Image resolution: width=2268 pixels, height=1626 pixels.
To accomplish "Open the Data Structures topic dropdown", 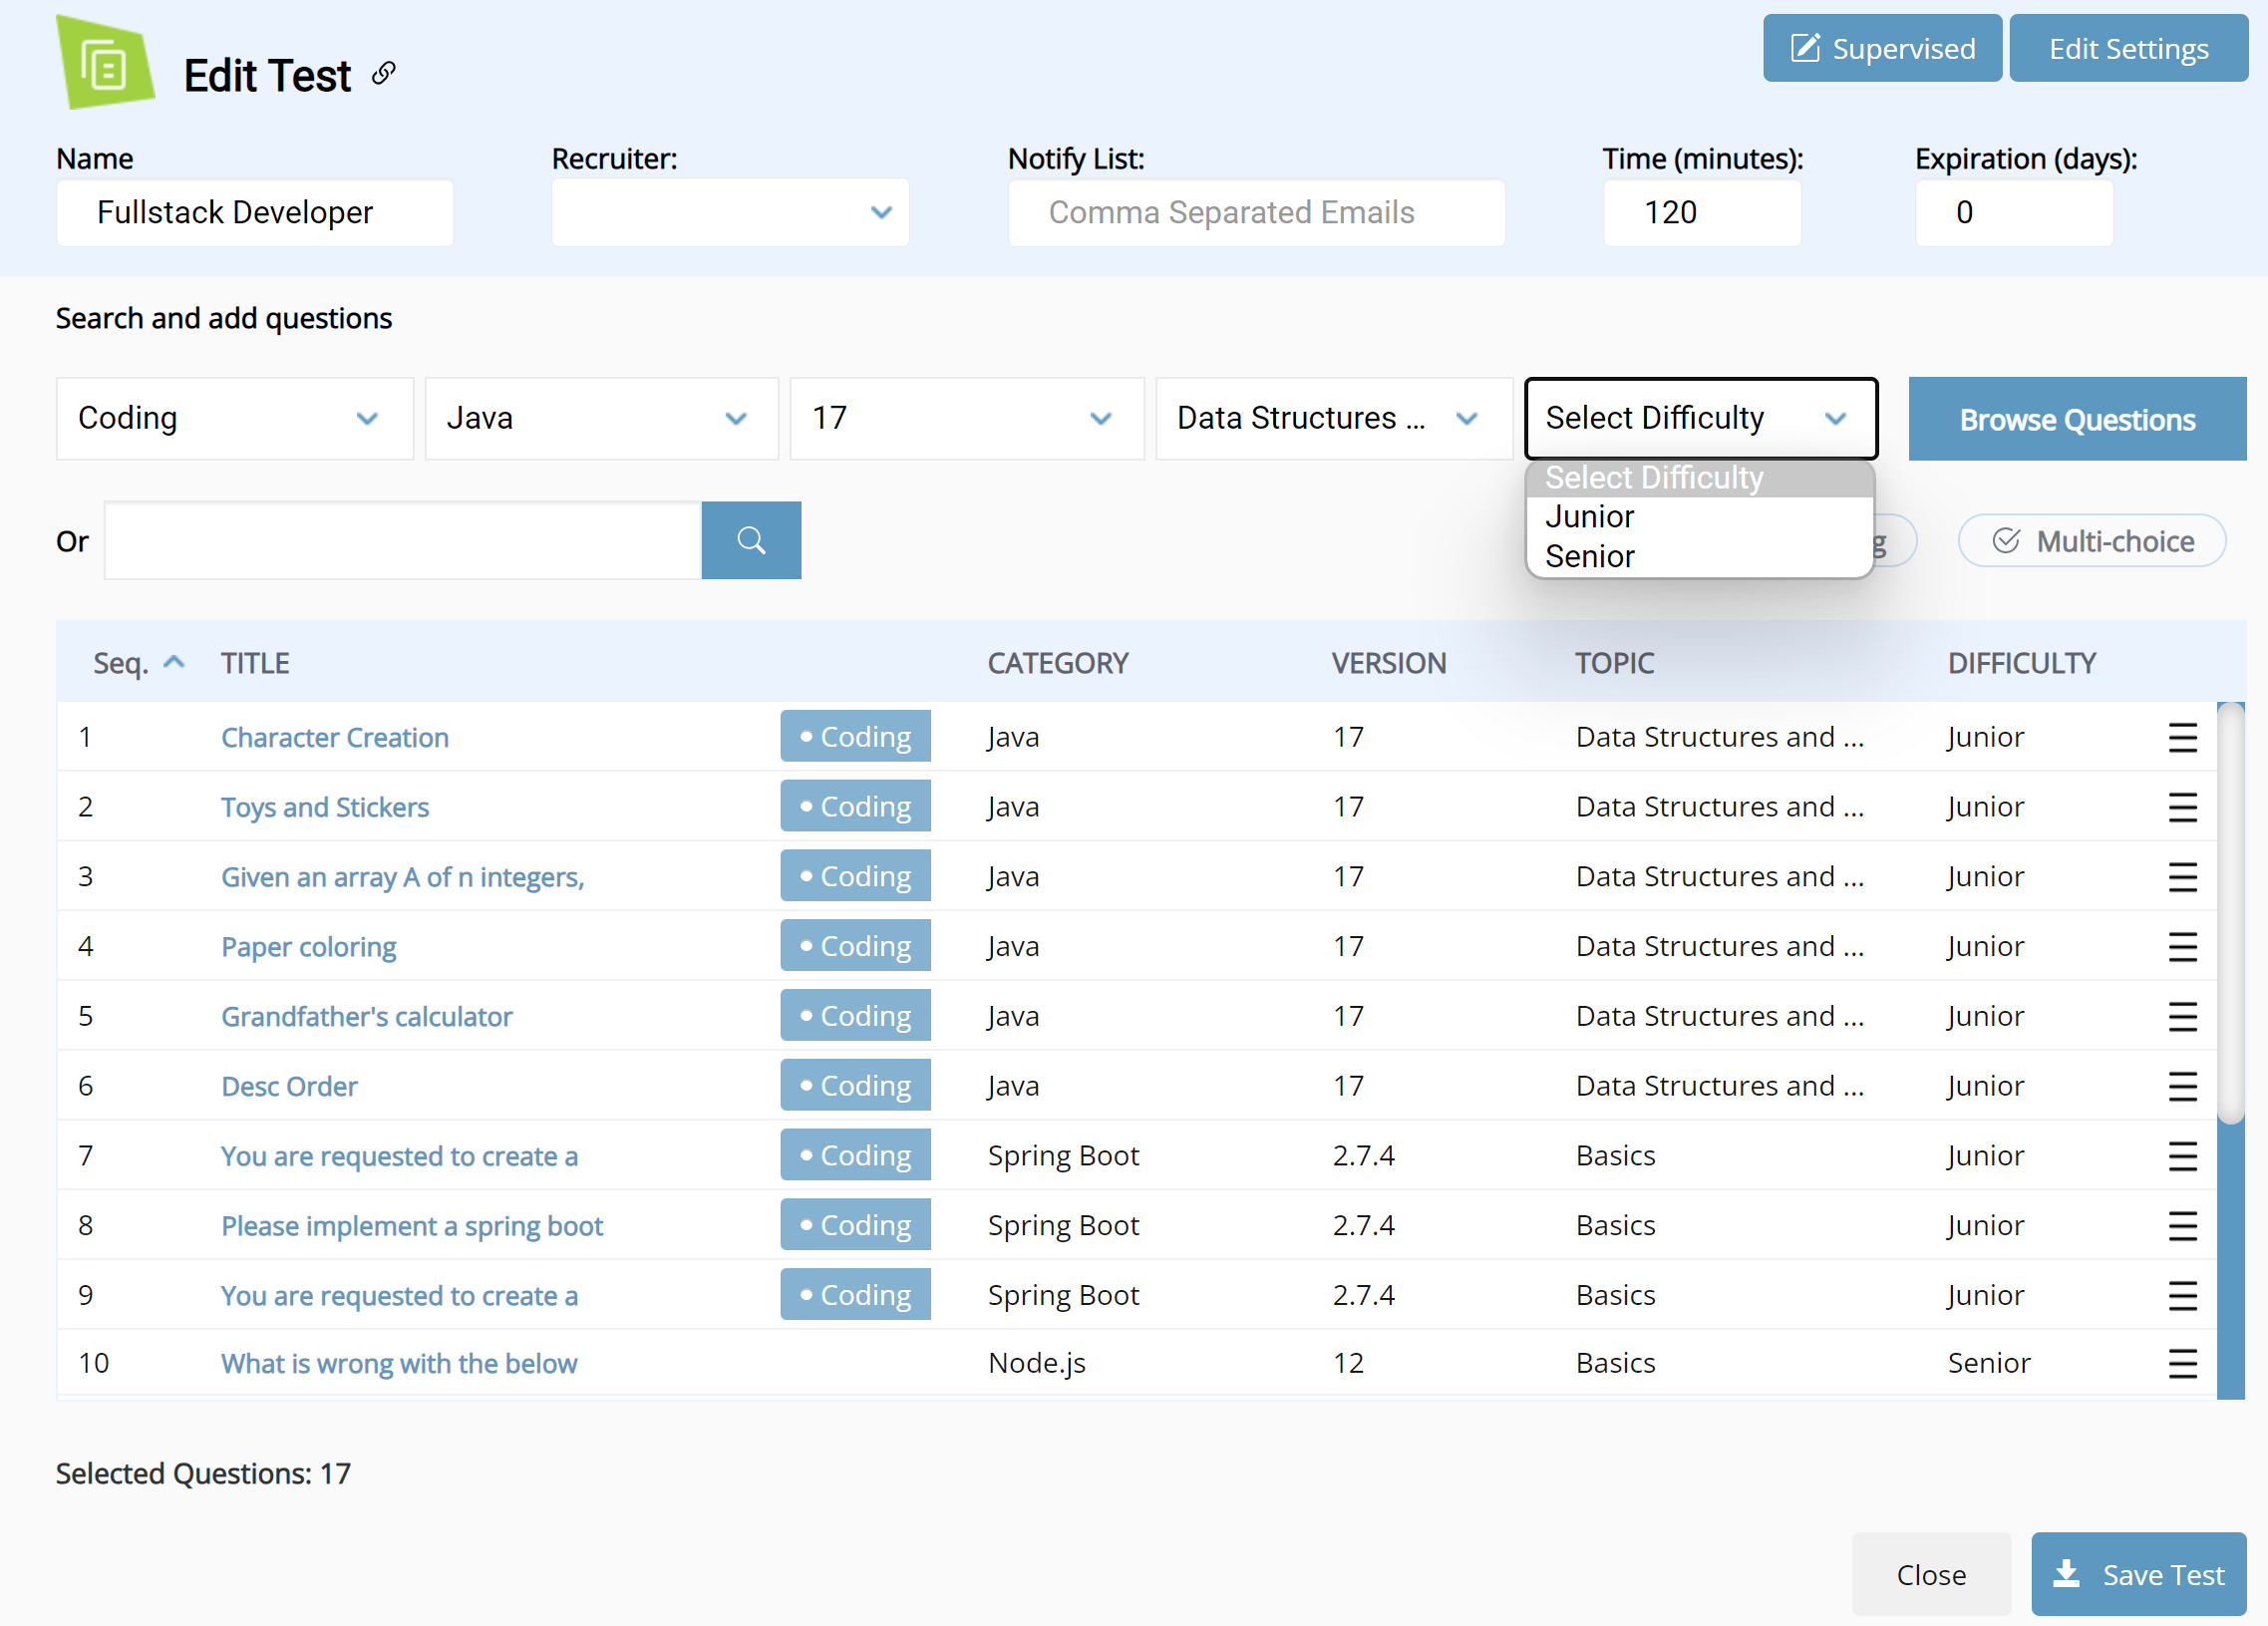I will tap(1334, 418).
